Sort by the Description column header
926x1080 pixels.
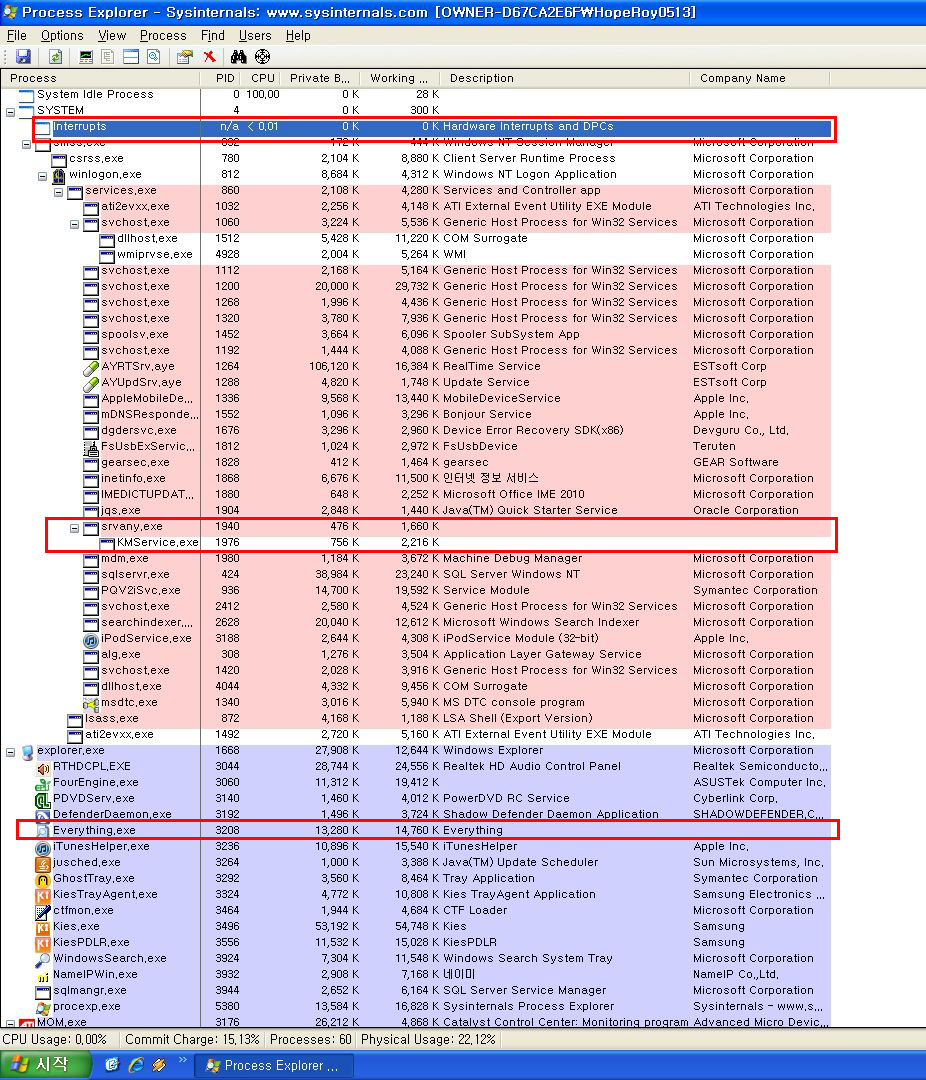point(564,79)
